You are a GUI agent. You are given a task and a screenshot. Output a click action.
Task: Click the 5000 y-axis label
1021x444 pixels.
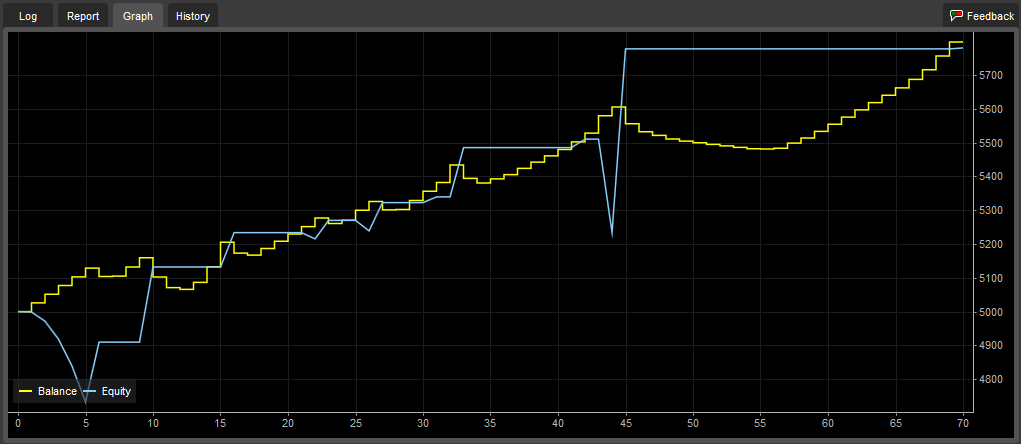click(990, 312)
